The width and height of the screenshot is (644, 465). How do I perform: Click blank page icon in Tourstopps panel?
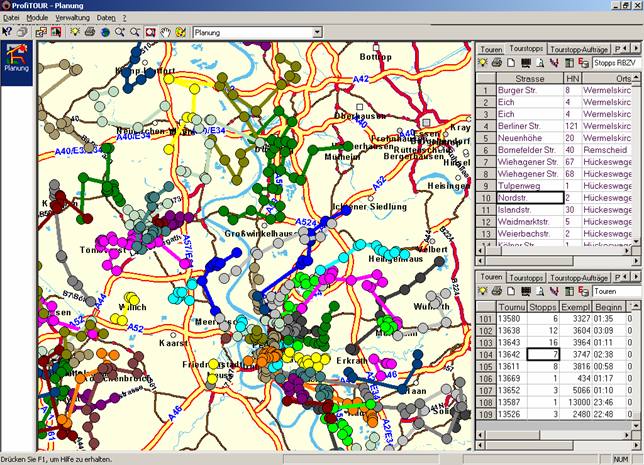[x=511, y=62]
